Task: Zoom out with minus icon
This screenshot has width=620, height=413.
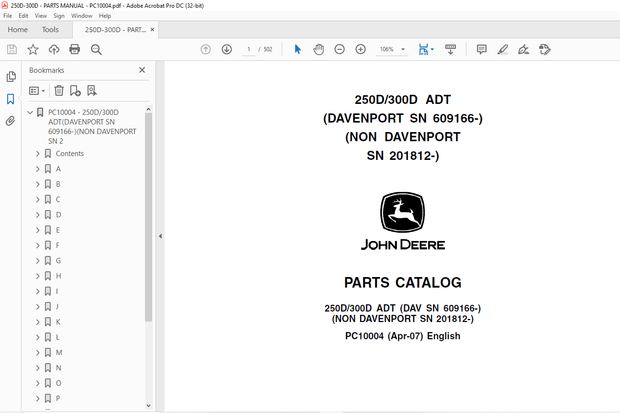Action: (339, 49)
